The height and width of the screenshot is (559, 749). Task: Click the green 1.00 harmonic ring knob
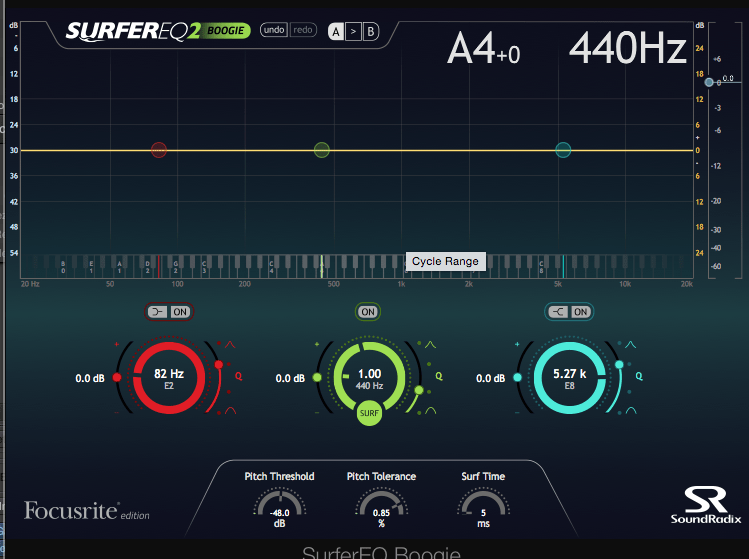[369, 378]
